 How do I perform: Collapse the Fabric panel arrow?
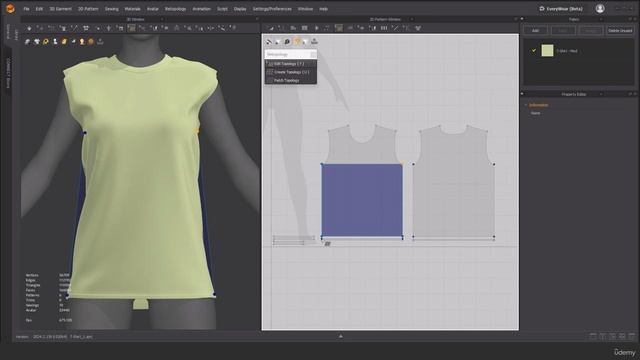522,19
